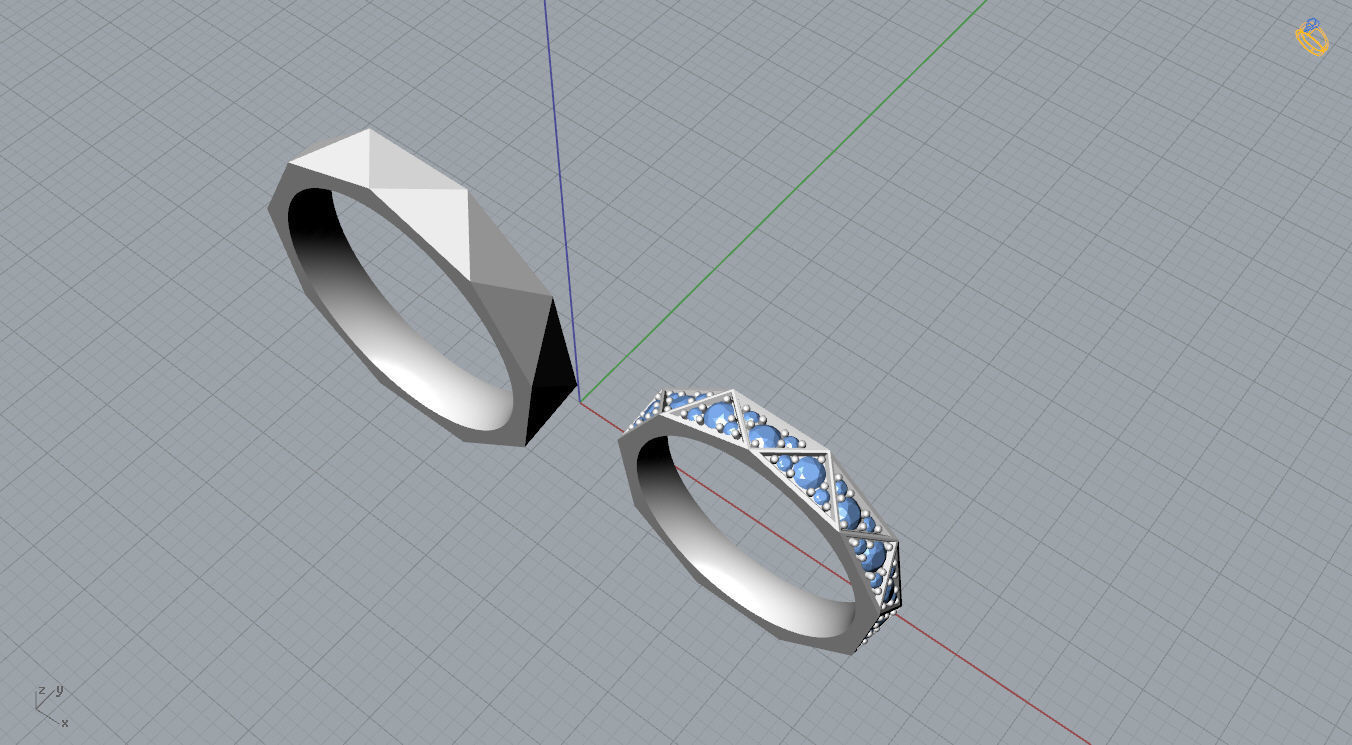Click the orange ring icon in viewport corner
This screenshot has width=1352, height=745.
(1312, 37)
